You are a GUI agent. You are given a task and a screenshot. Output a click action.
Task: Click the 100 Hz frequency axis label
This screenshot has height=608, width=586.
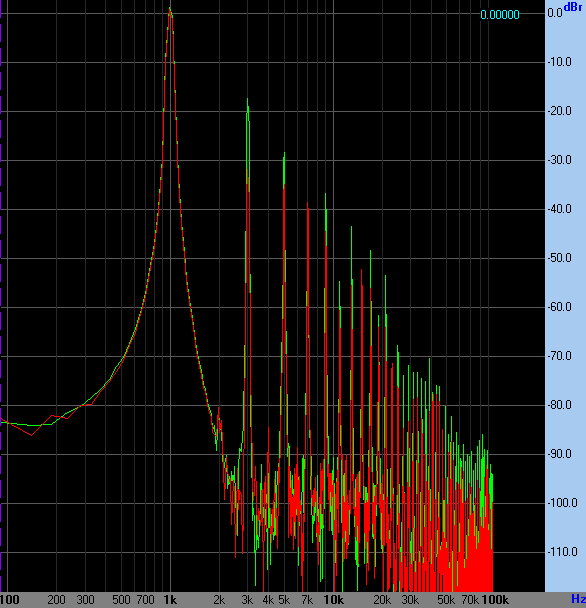point(10,600)
